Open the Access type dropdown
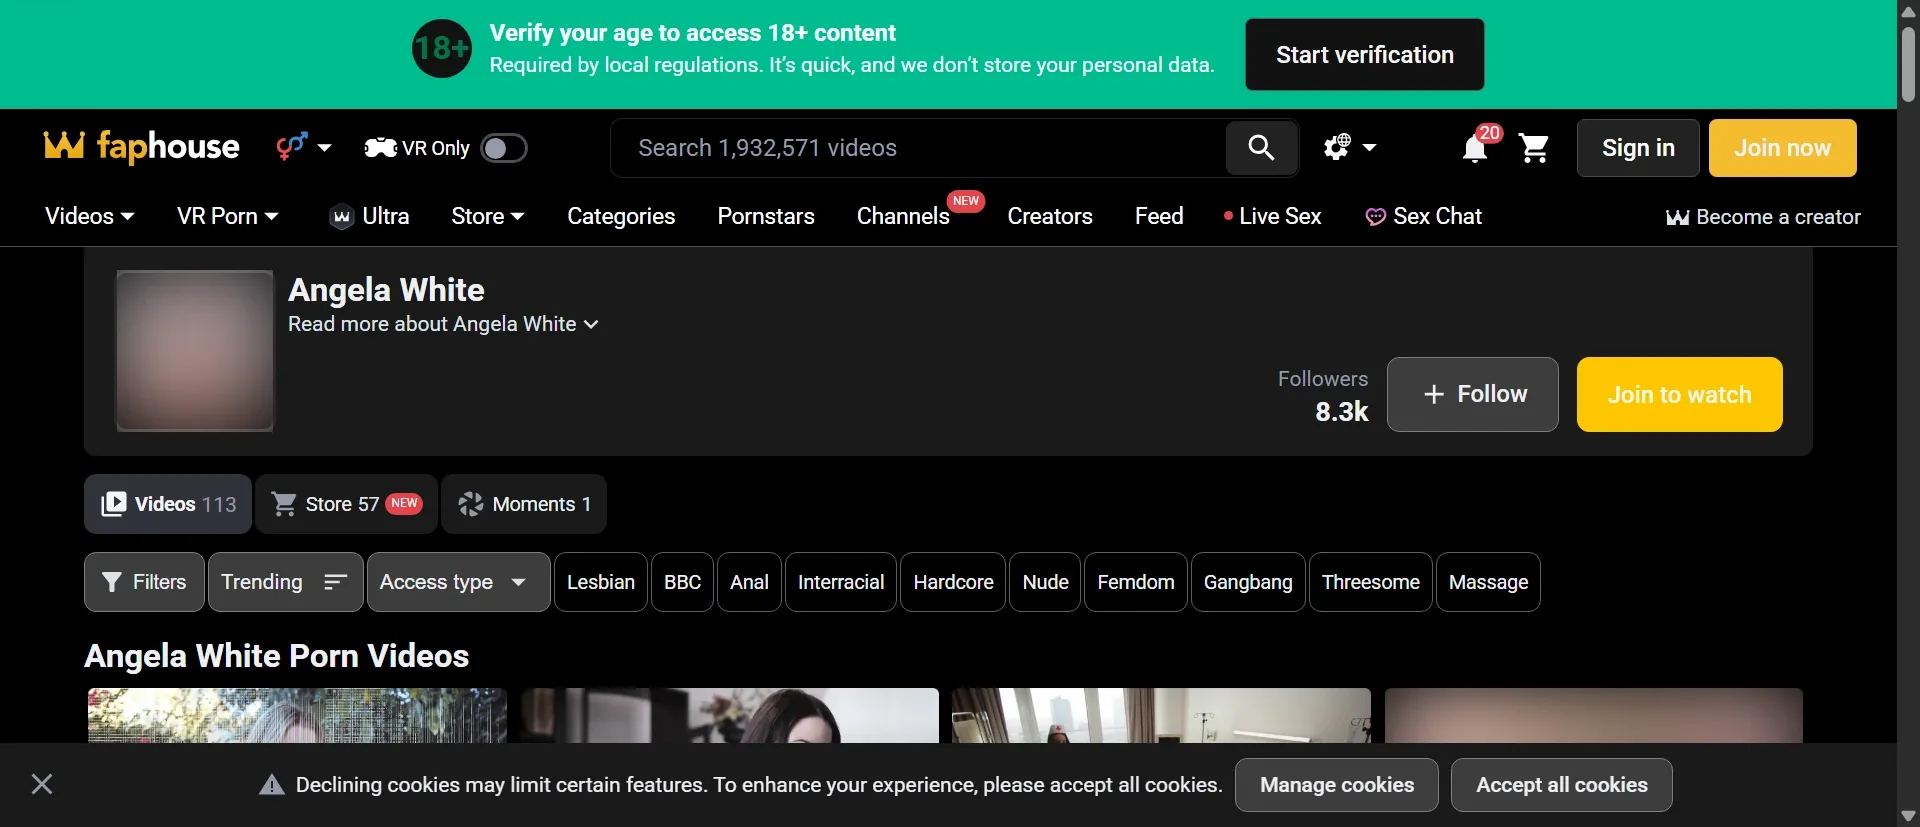The width and height of the screenshot is (1920, 827). 458,582
